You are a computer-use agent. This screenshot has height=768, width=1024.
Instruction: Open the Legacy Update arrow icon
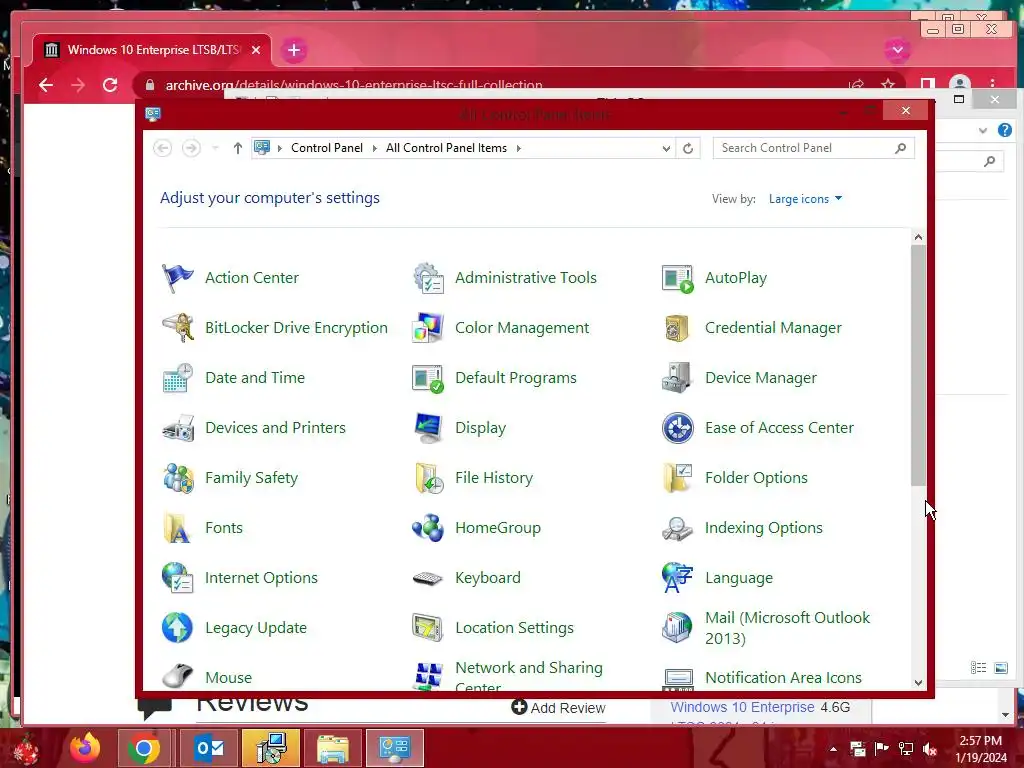[178, 628]
